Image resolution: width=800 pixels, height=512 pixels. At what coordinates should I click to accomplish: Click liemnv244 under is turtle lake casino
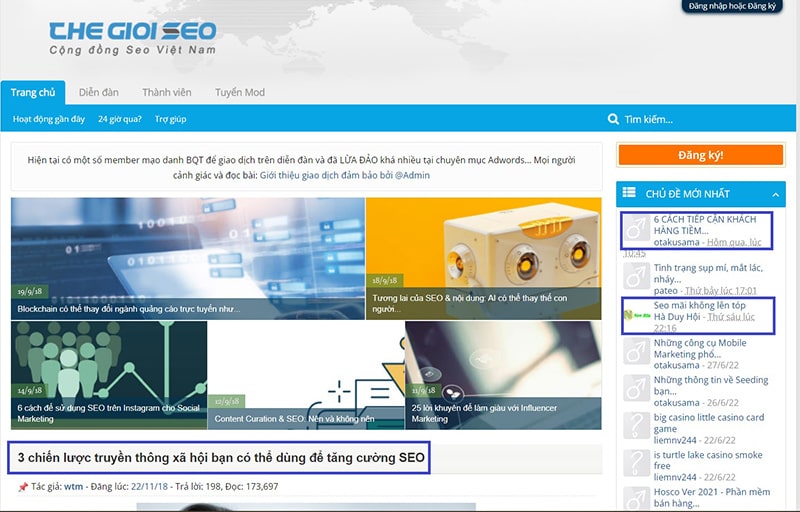[x=675, y=477]
